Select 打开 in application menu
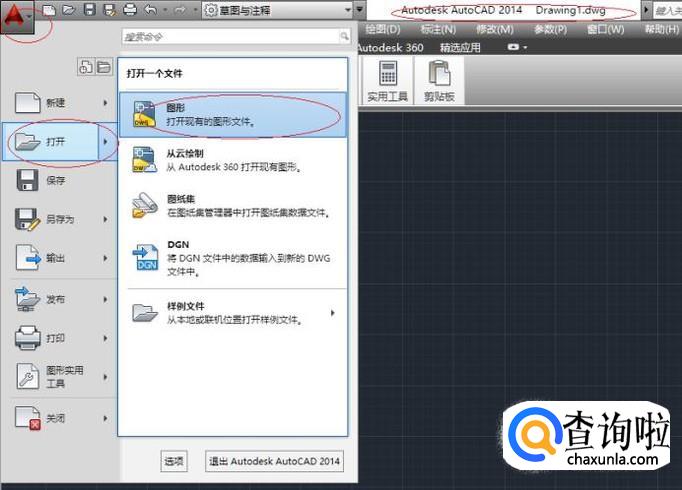The width and height of the screenshot is (682, 490). tap(51, 142)
